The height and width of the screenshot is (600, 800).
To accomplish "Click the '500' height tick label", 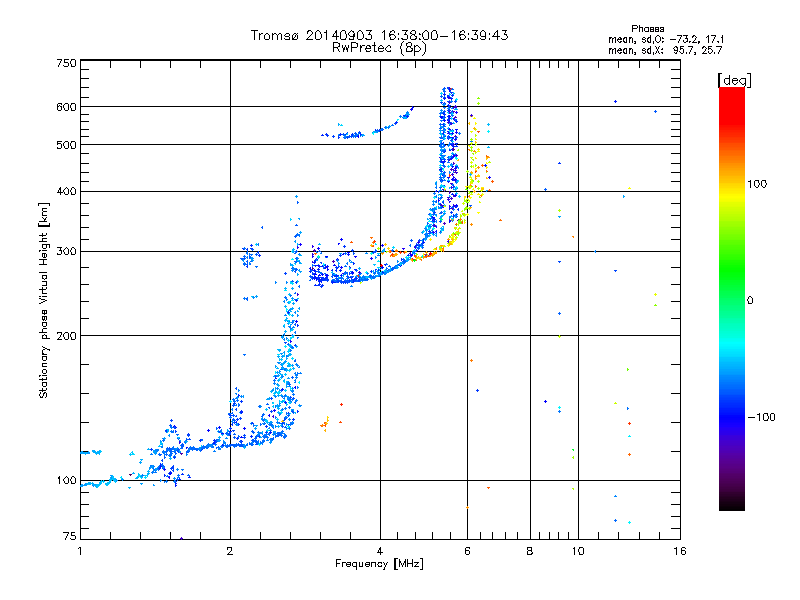I will tap(66, 145).
